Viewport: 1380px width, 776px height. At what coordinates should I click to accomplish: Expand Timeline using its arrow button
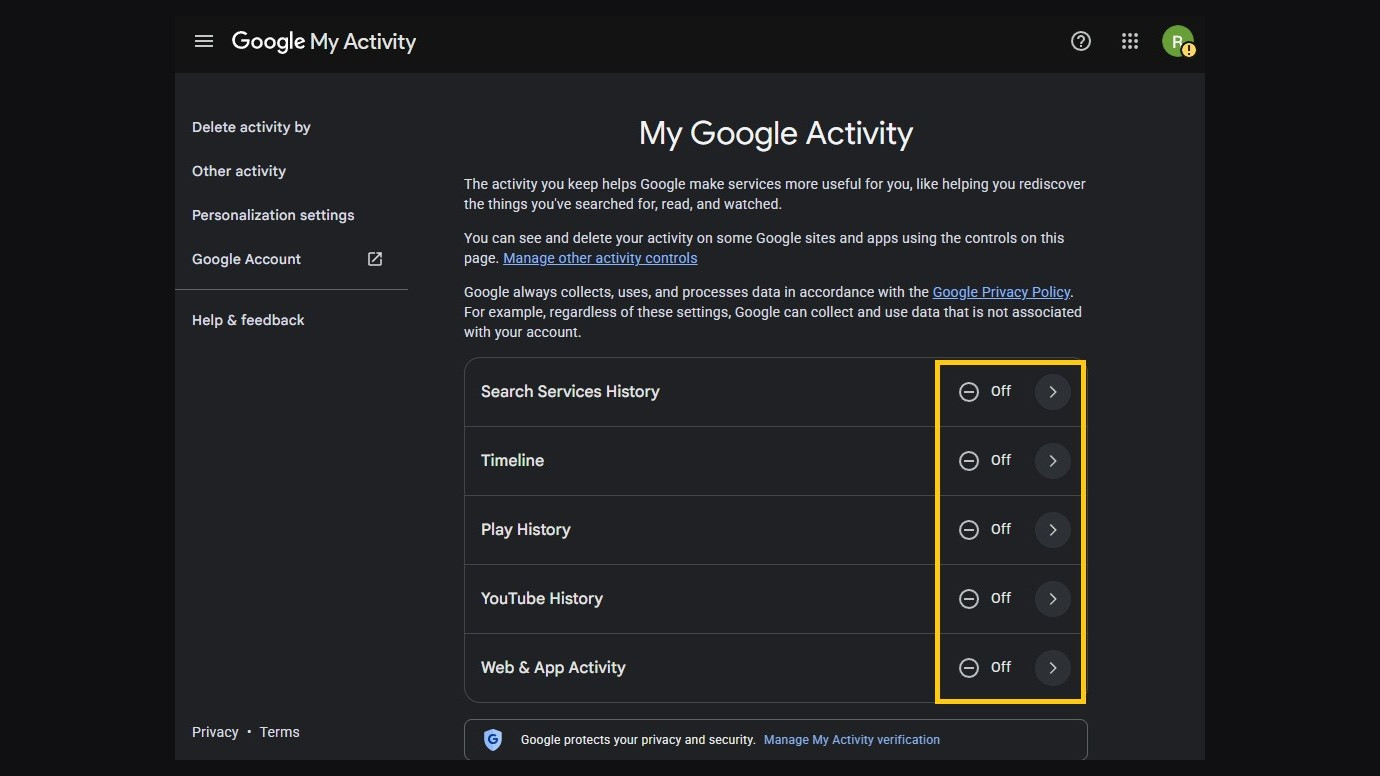(1053, 461)
